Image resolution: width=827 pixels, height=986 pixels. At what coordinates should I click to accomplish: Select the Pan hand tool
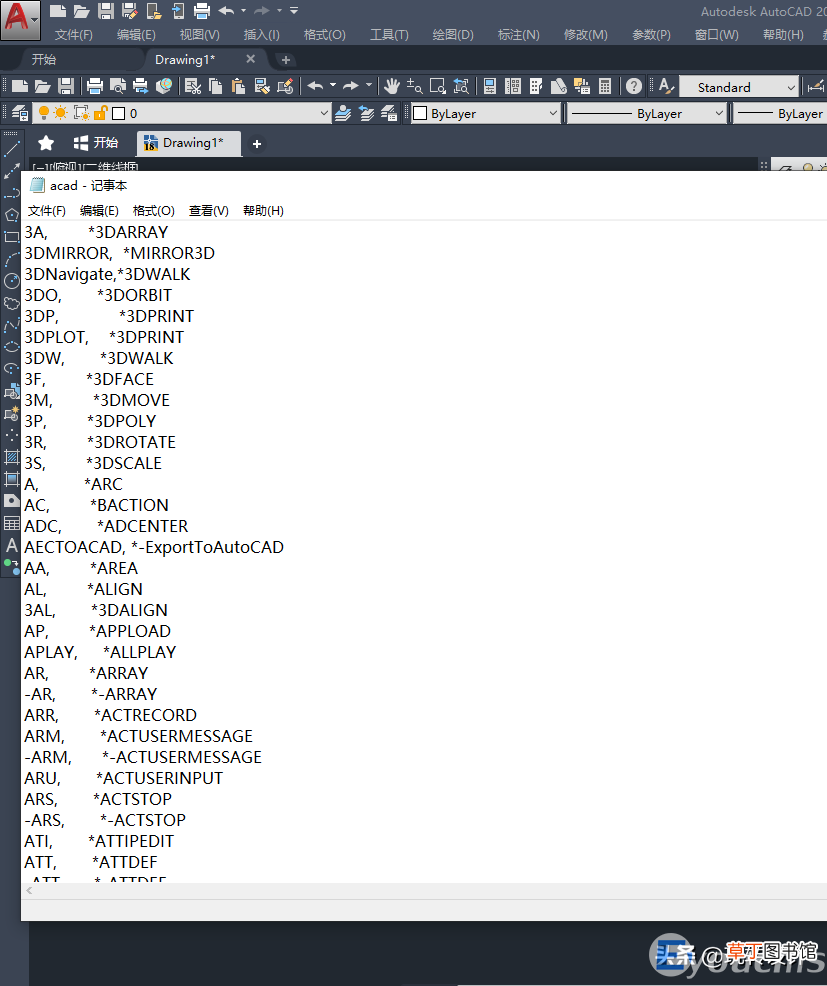coord(392,86)
